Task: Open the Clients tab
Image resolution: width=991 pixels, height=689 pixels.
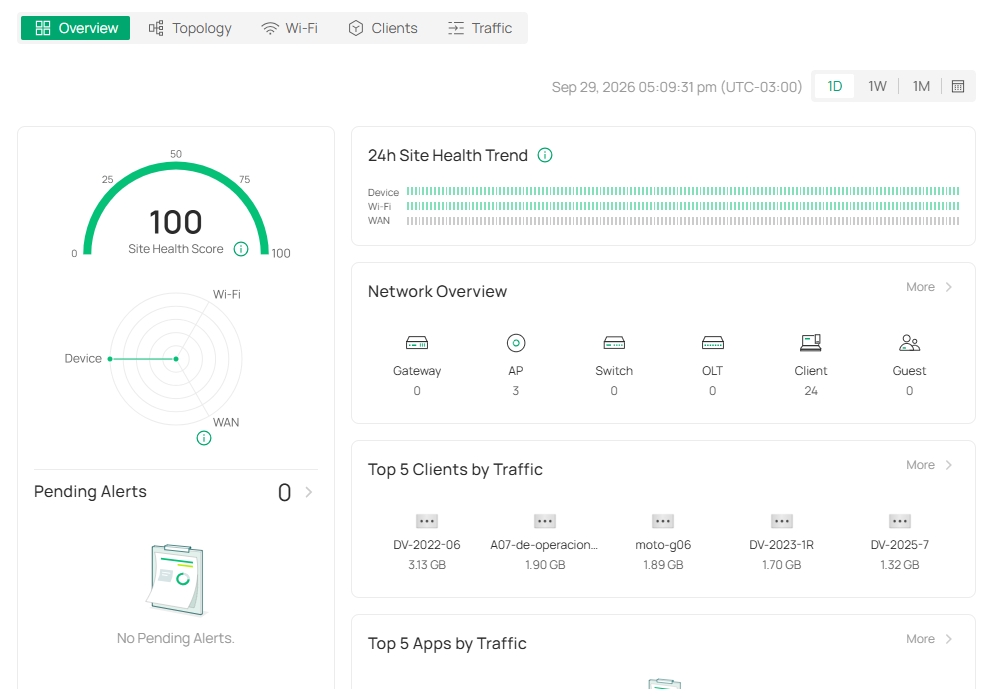Action: point(383,28)
